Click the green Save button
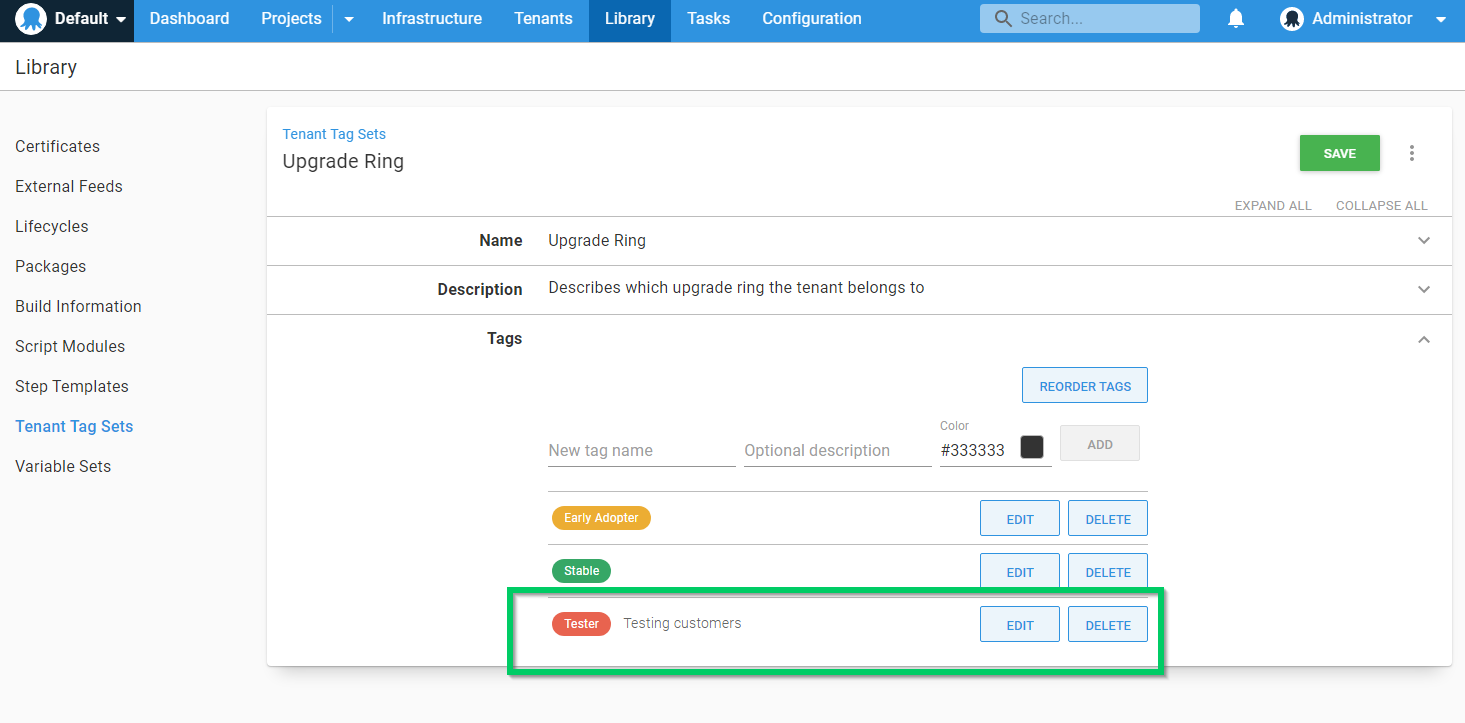The width and height of the screenshot is (1465, 723). tap(1339, 153)
